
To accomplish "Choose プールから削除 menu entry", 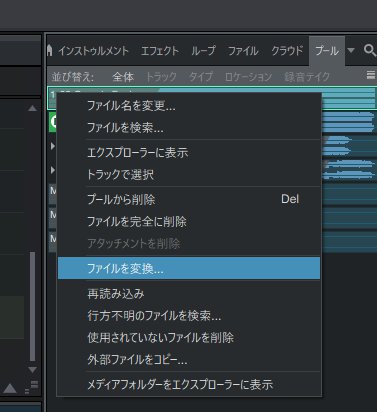I will tap(189, 199).
